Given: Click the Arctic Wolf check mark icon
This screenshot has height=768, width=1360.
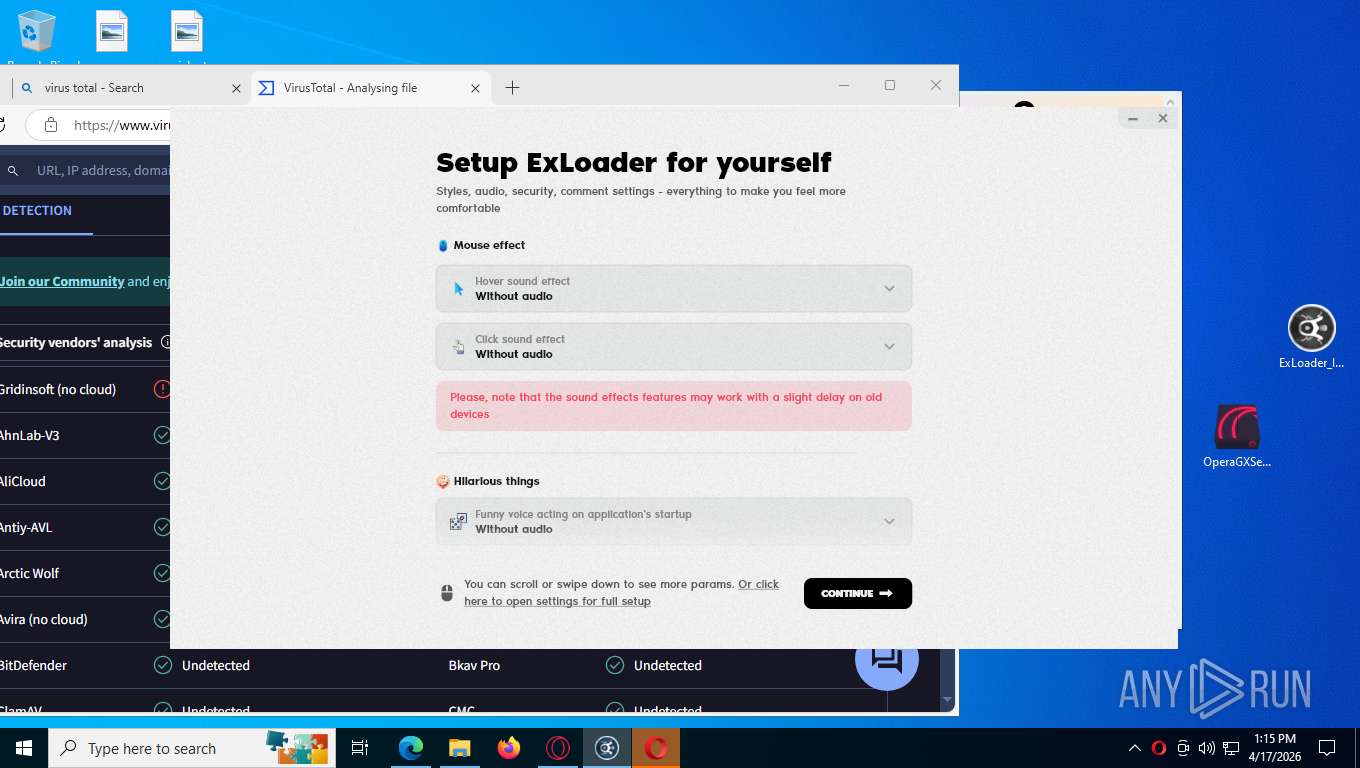Looking at the screenshot, I should [162, 573].
